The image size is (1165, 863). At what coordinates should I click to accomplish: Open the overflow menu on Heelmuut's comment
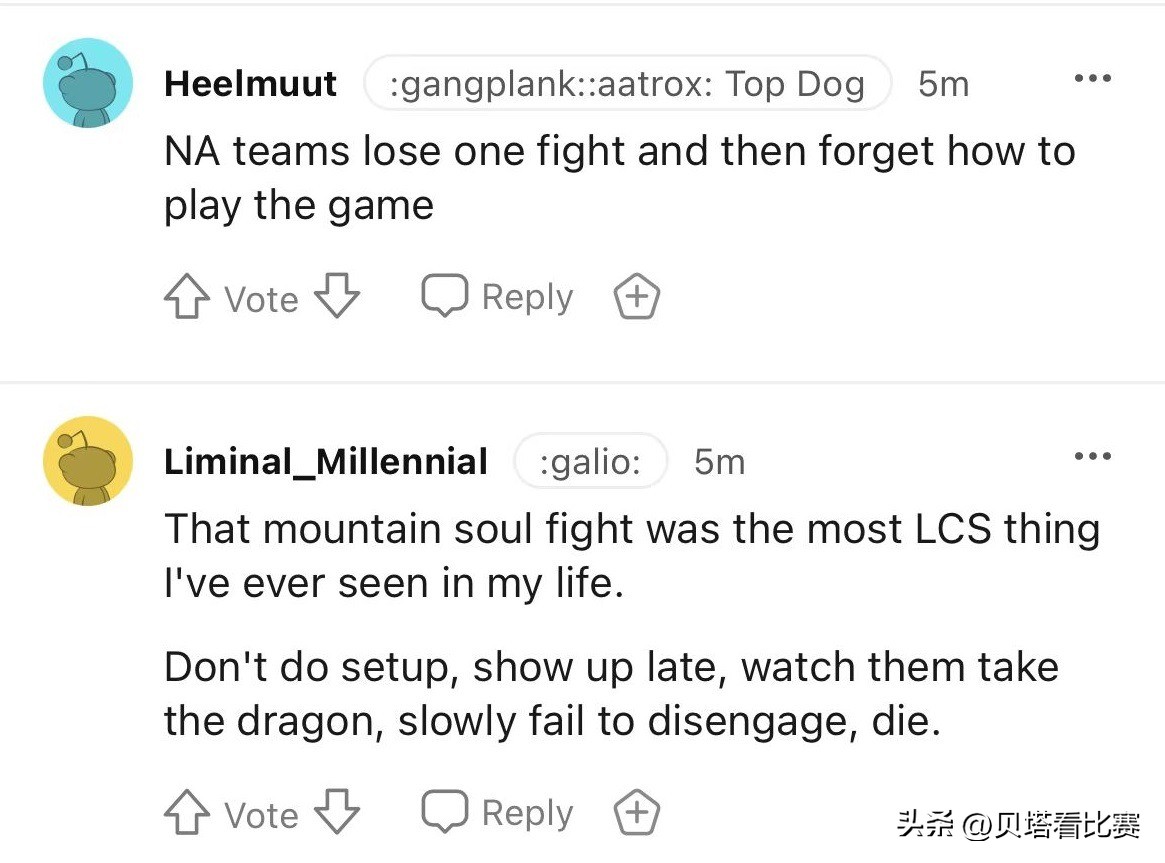point(1092,78)
